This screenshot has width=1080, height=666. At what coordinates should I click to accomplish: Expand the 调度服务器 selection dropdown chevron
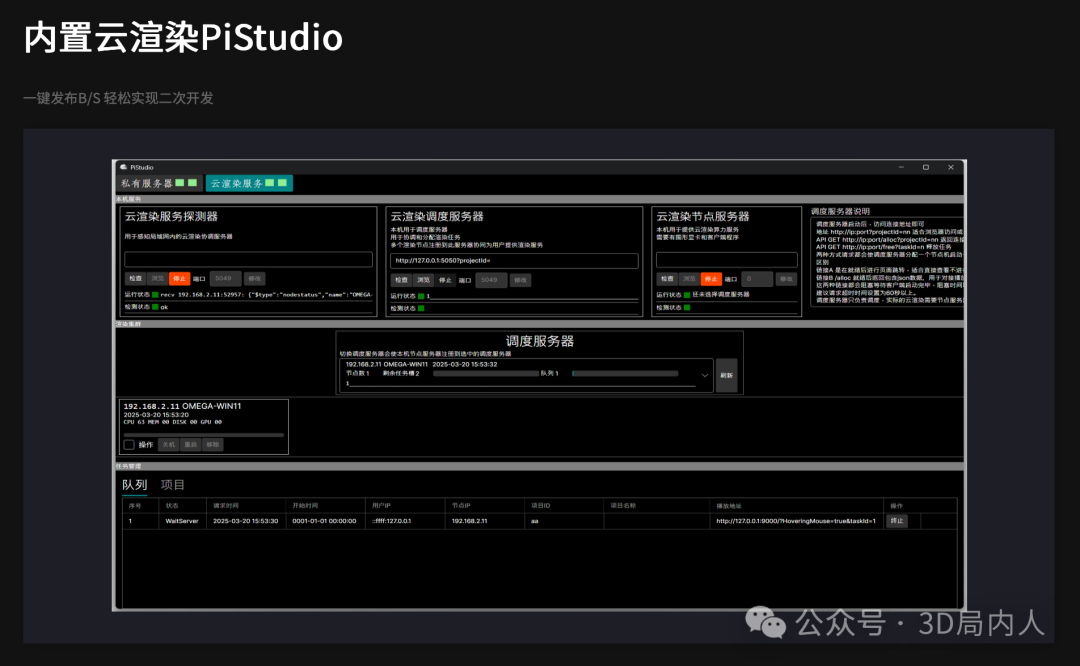tap(705, 375)
